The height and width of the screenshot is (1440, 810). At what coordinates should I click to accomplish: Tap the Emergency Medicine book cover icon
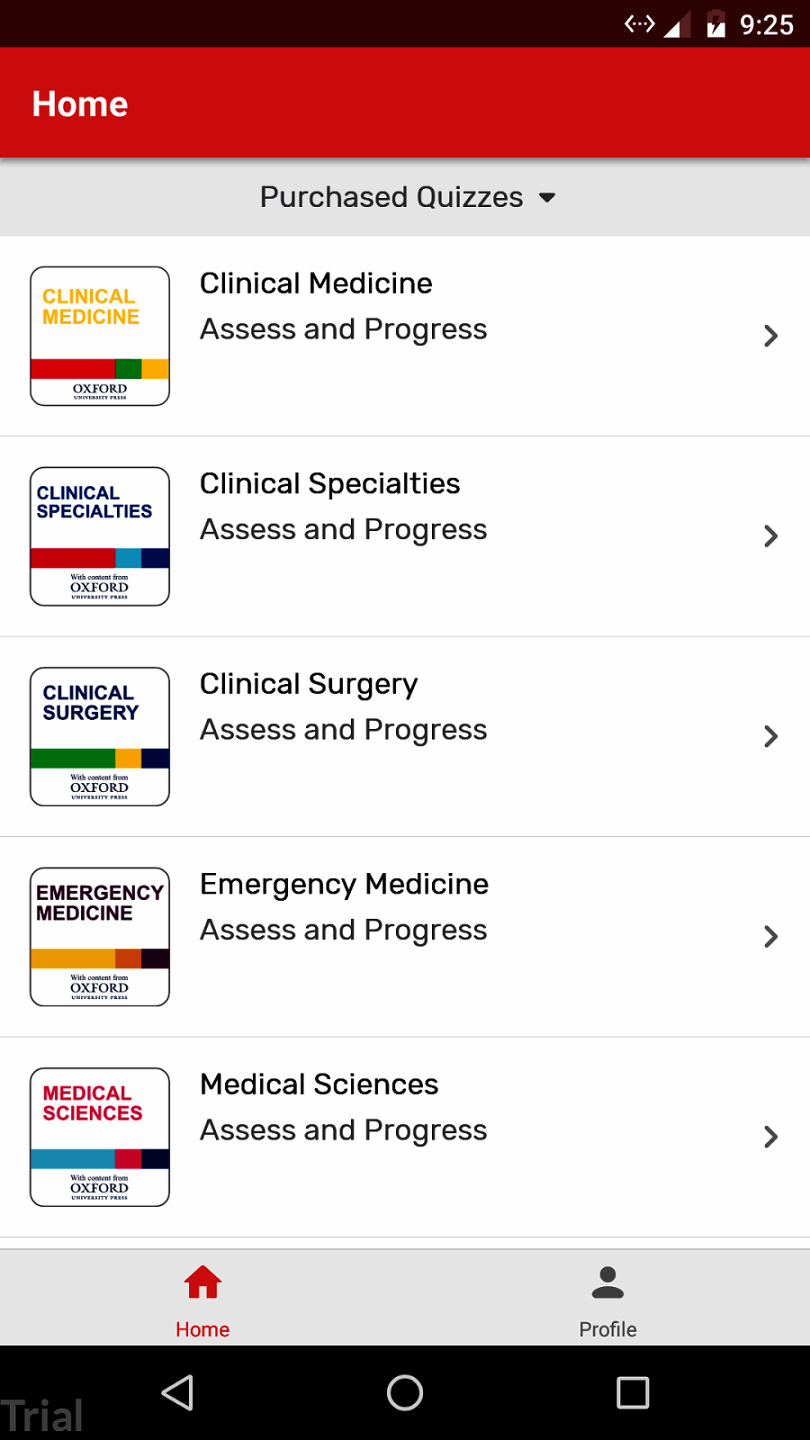point(100,936)
